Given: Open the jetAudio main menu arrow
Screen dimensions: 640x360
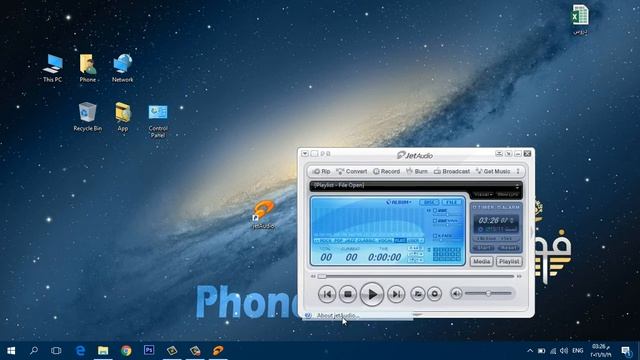Looking at the screenshot, I should point(305,154).
